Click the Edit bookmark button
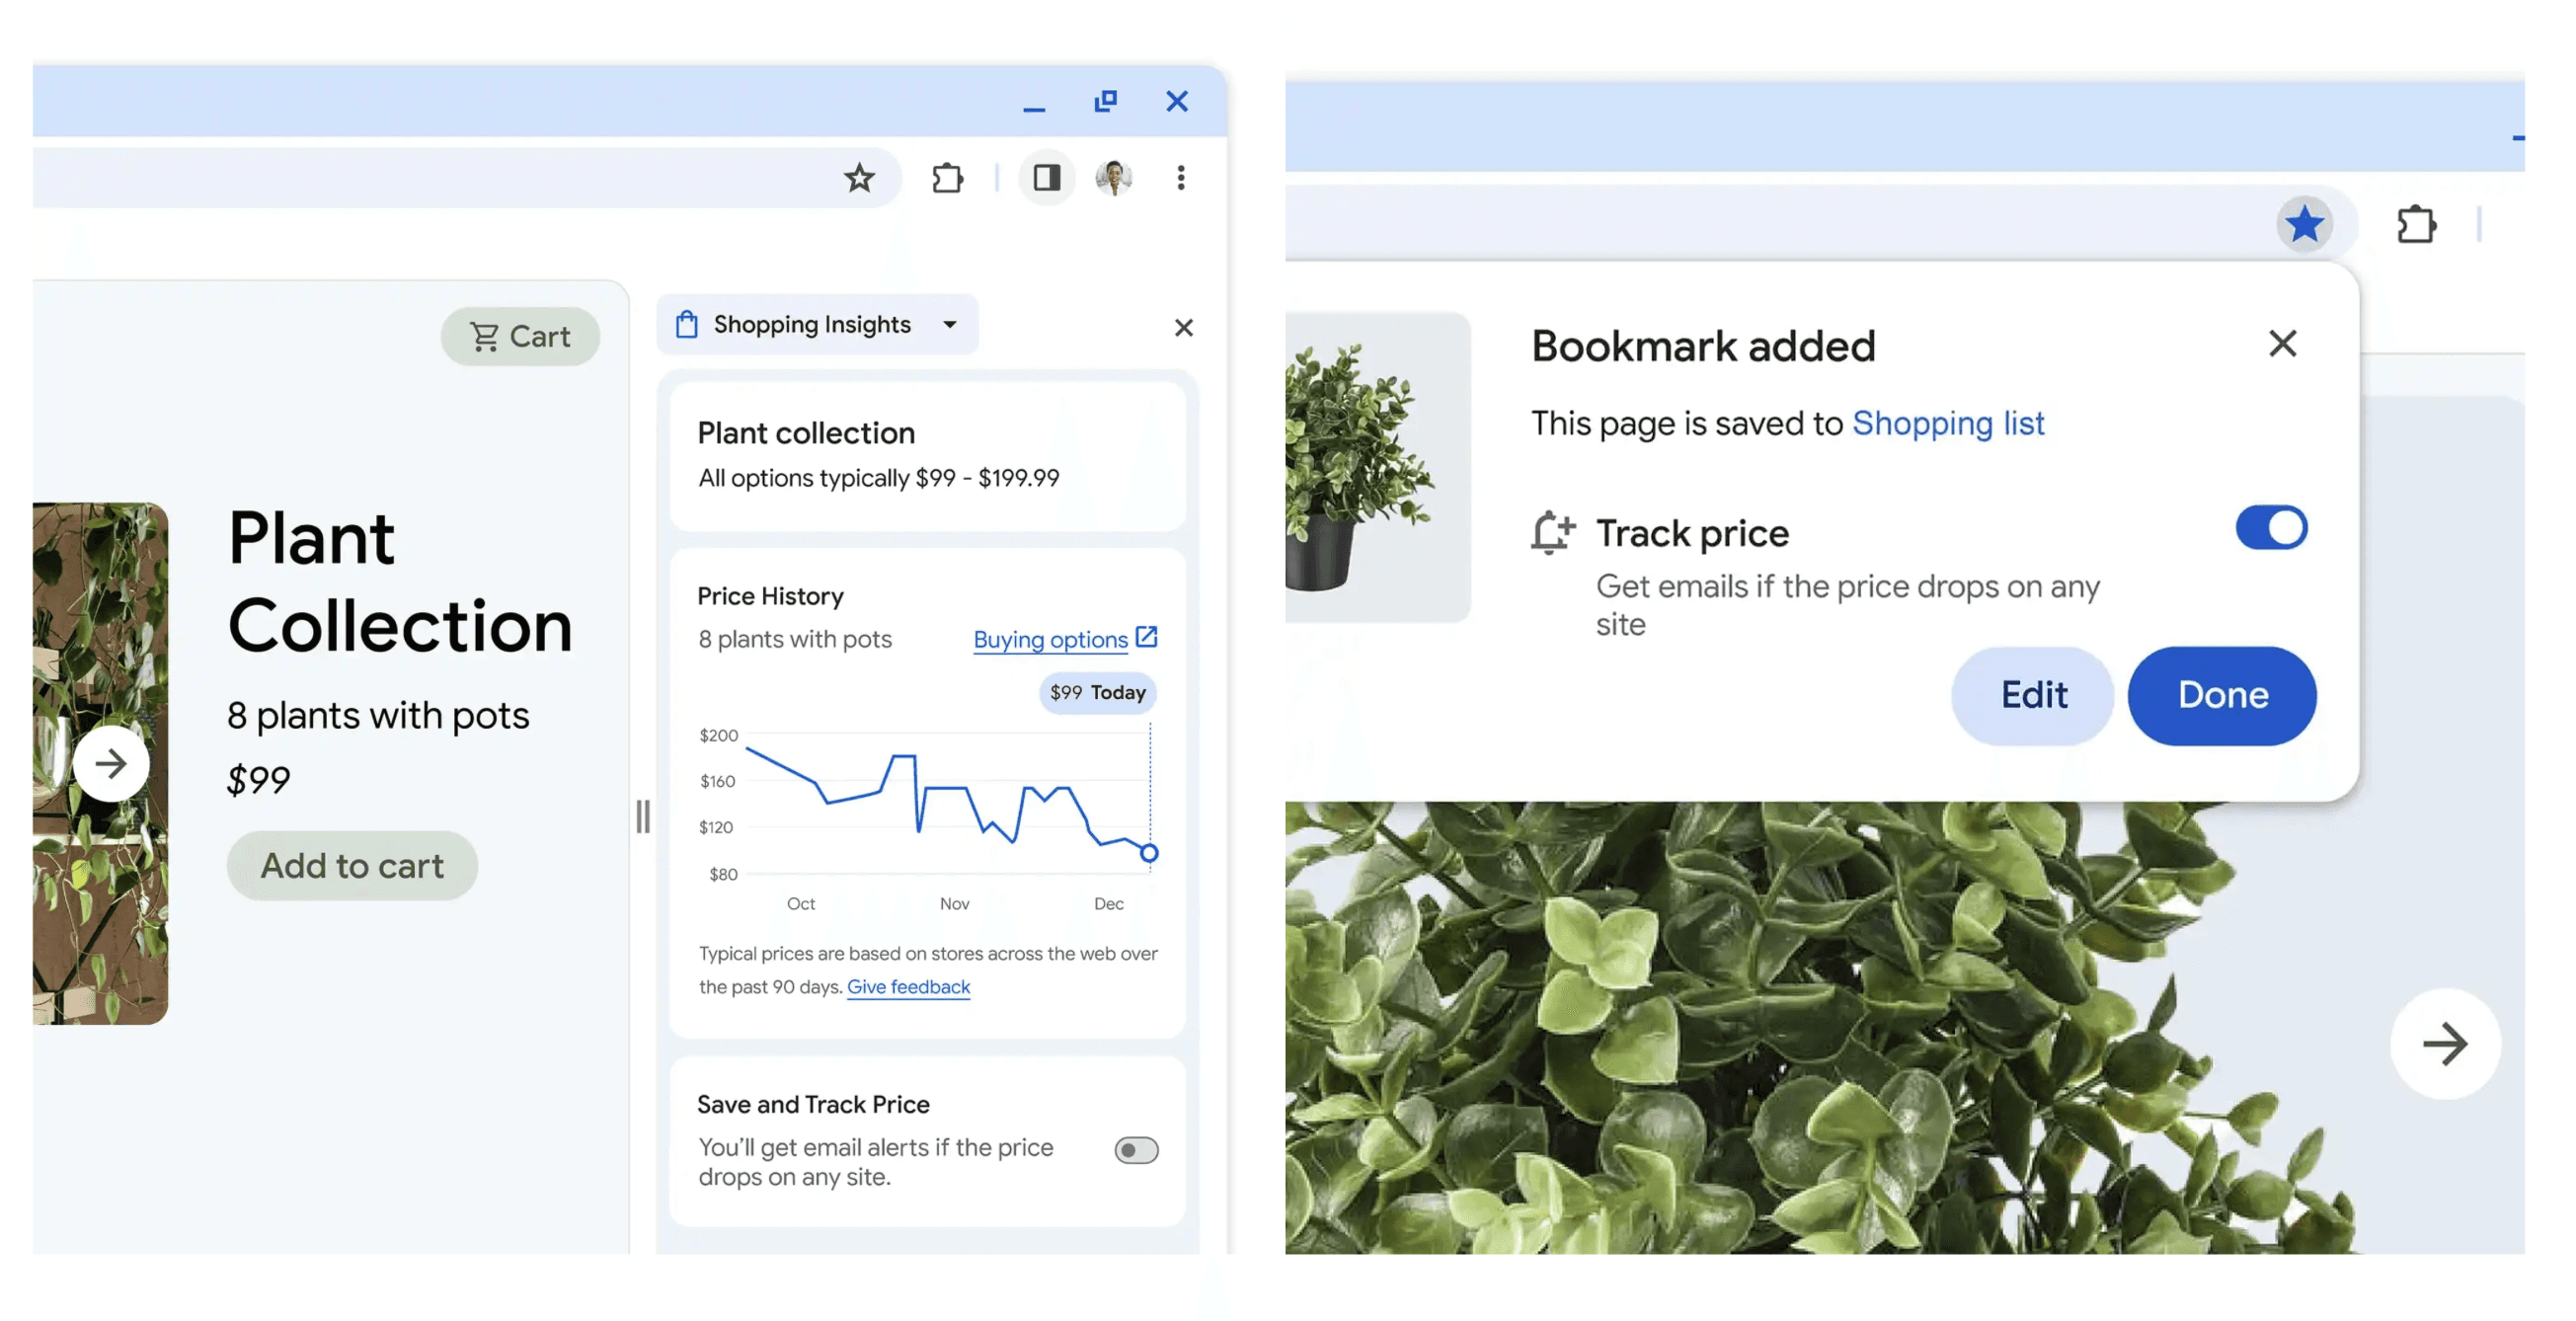2576x1321 pixels. (2032, 695)
